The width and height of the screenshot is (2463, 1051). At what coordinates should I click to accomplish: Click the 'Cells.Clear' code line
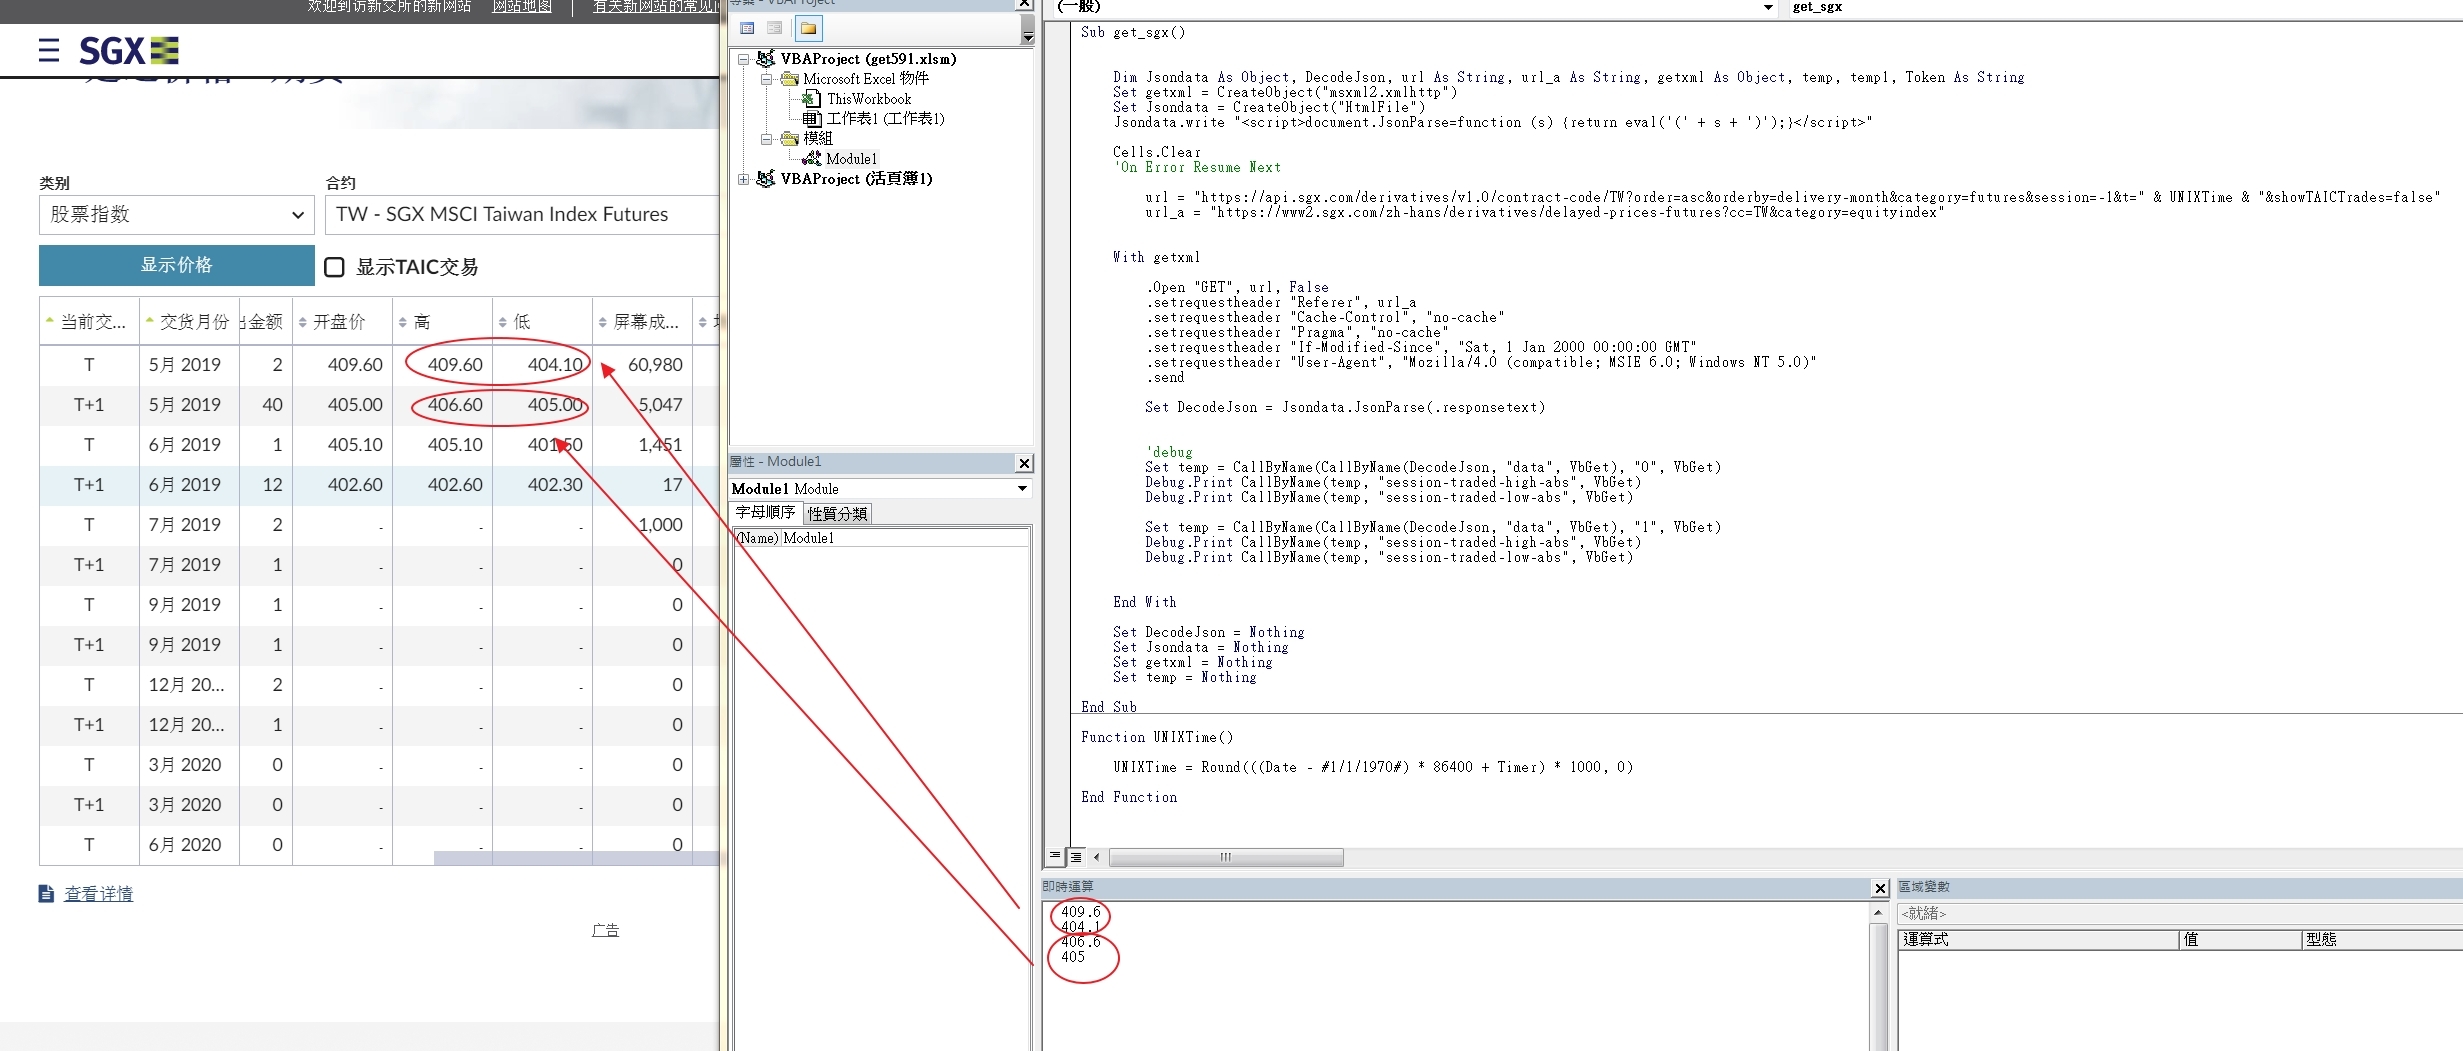[1157, 152]
